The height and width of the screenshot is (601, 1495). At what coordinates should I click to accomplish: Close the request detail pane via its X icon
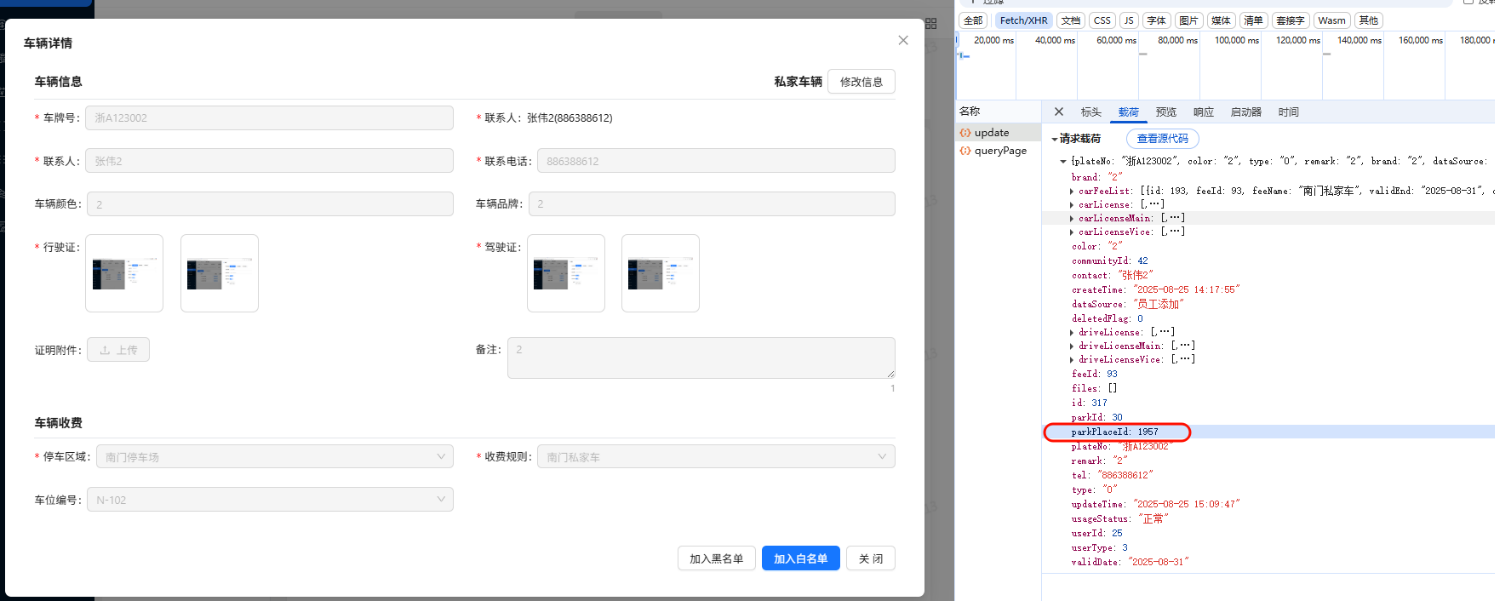1057,111
